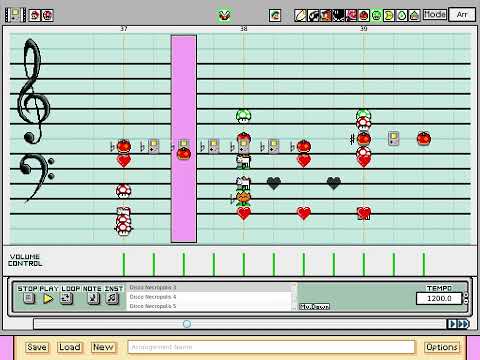
Task: Click the tomato note inside the pink playhead column
Action: pyautogui.click(x=184, y=153)
